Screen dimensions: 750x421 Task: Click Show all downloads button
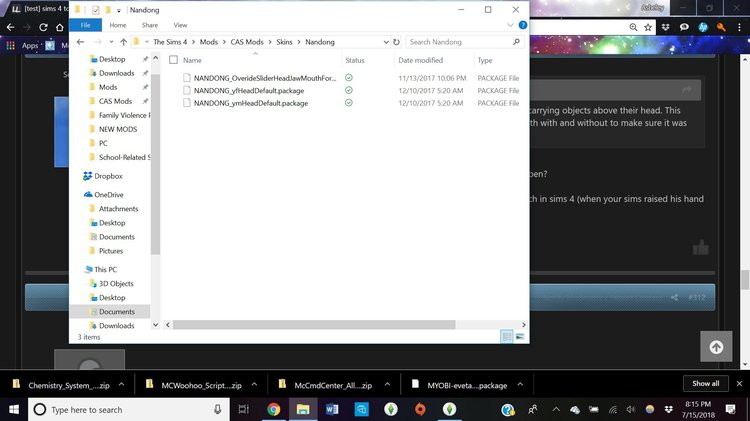[x=706, y=384]
